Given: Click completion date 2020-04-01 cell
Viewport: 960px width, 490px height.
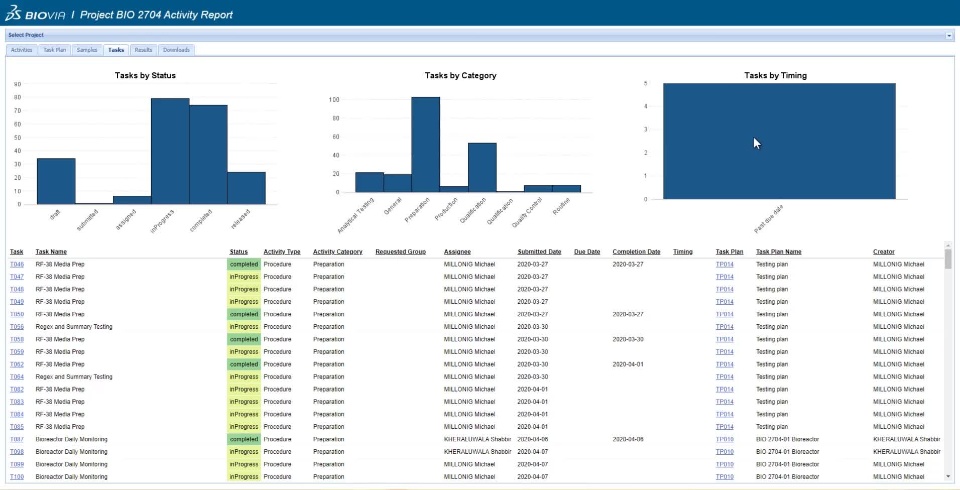Looking at the screenshot, I should click(628, 364).
